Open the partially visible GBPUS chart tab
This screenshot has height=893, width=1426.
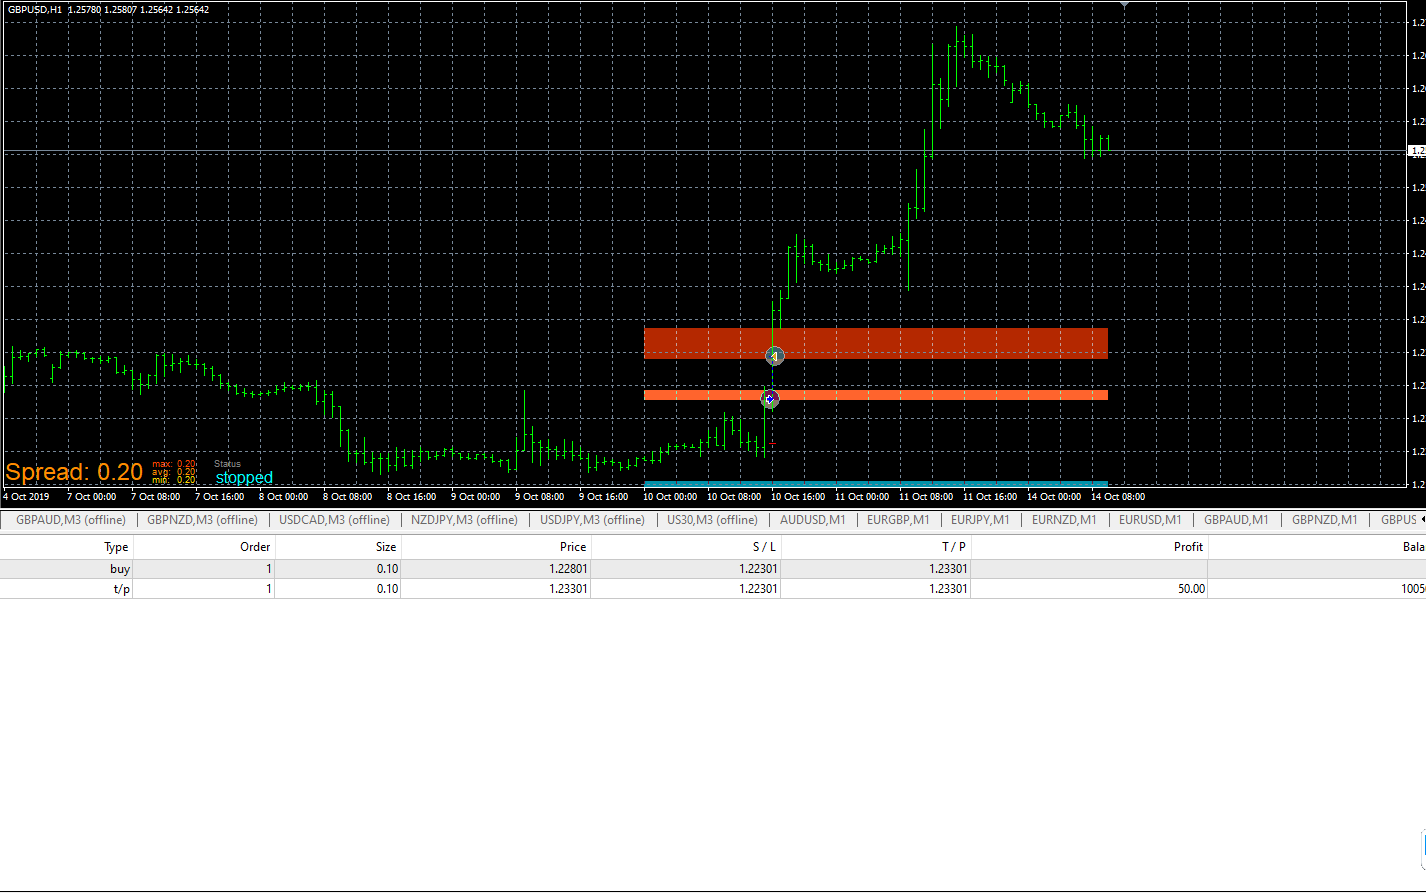click(x=1398, y=520)
